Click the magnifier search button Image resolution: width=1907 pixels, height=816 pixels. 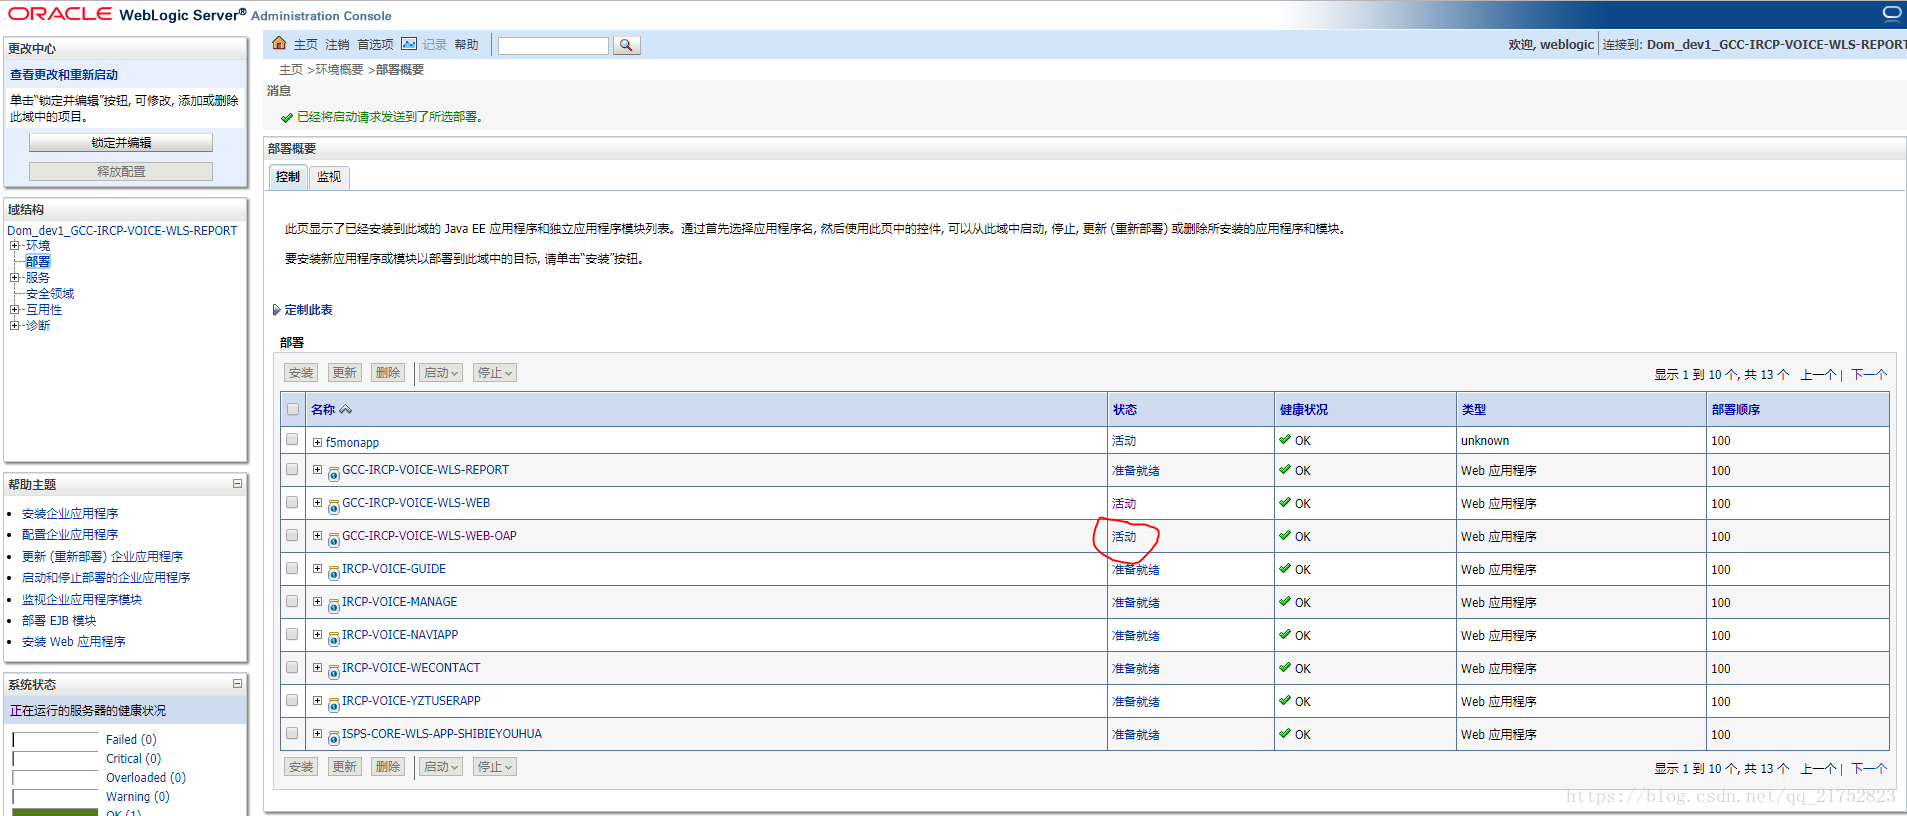pos(626,45)
